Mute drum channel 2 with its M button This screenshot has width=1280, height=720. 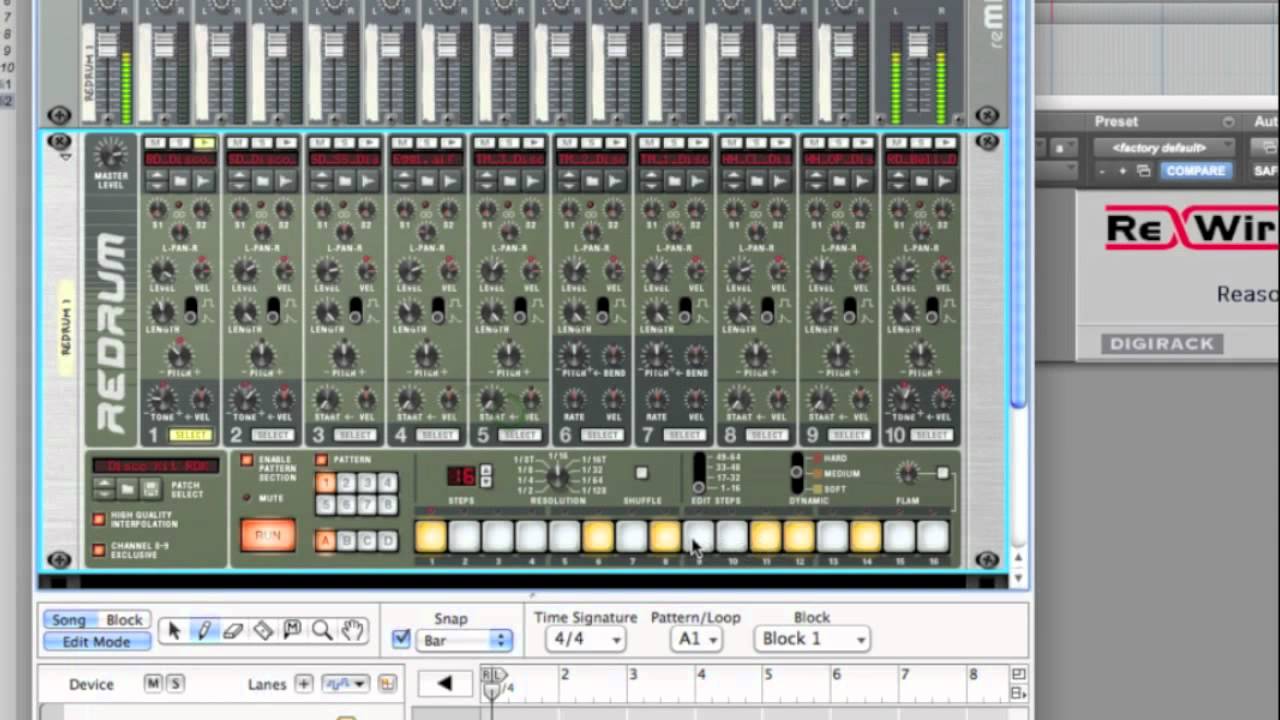pos(238,143)
